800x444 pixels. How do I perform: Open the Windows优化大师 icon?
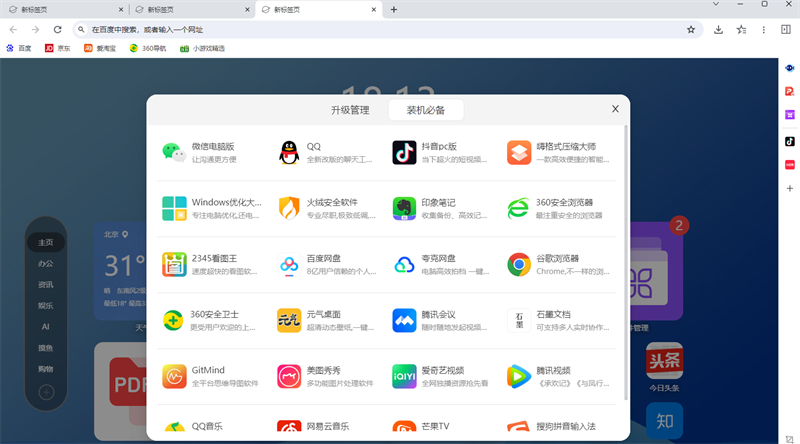pos(174,208)
